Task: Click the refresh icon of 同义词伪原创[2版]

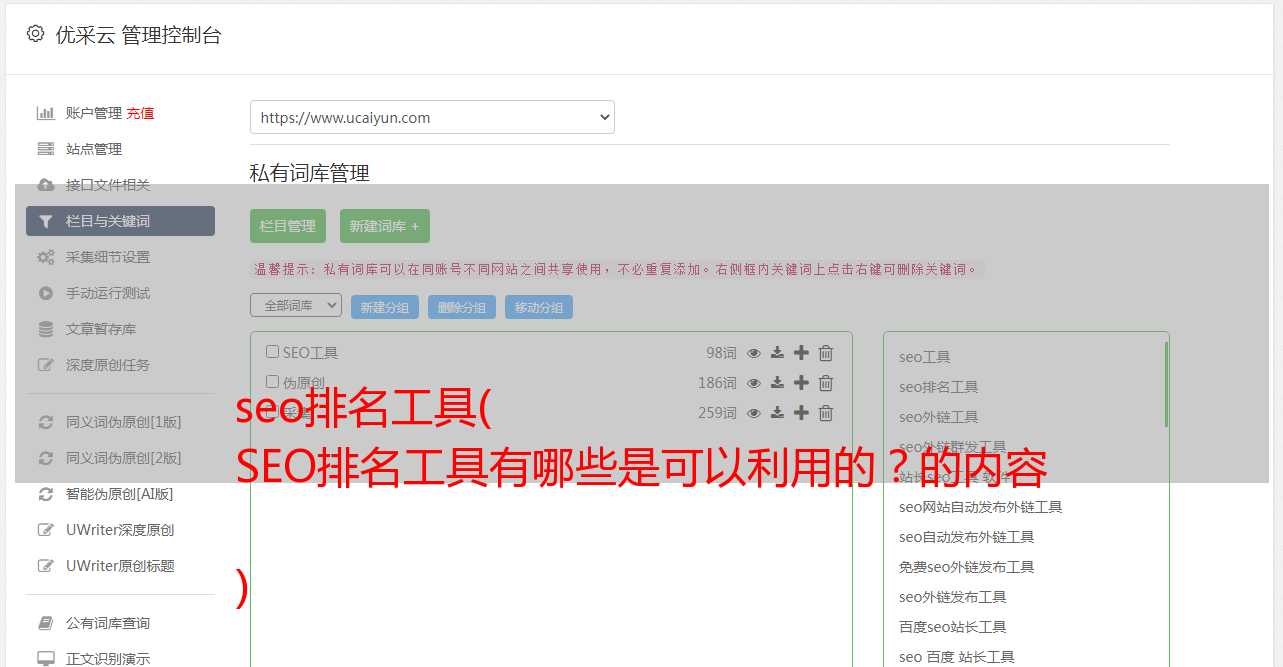Action: tap(45, 458)
